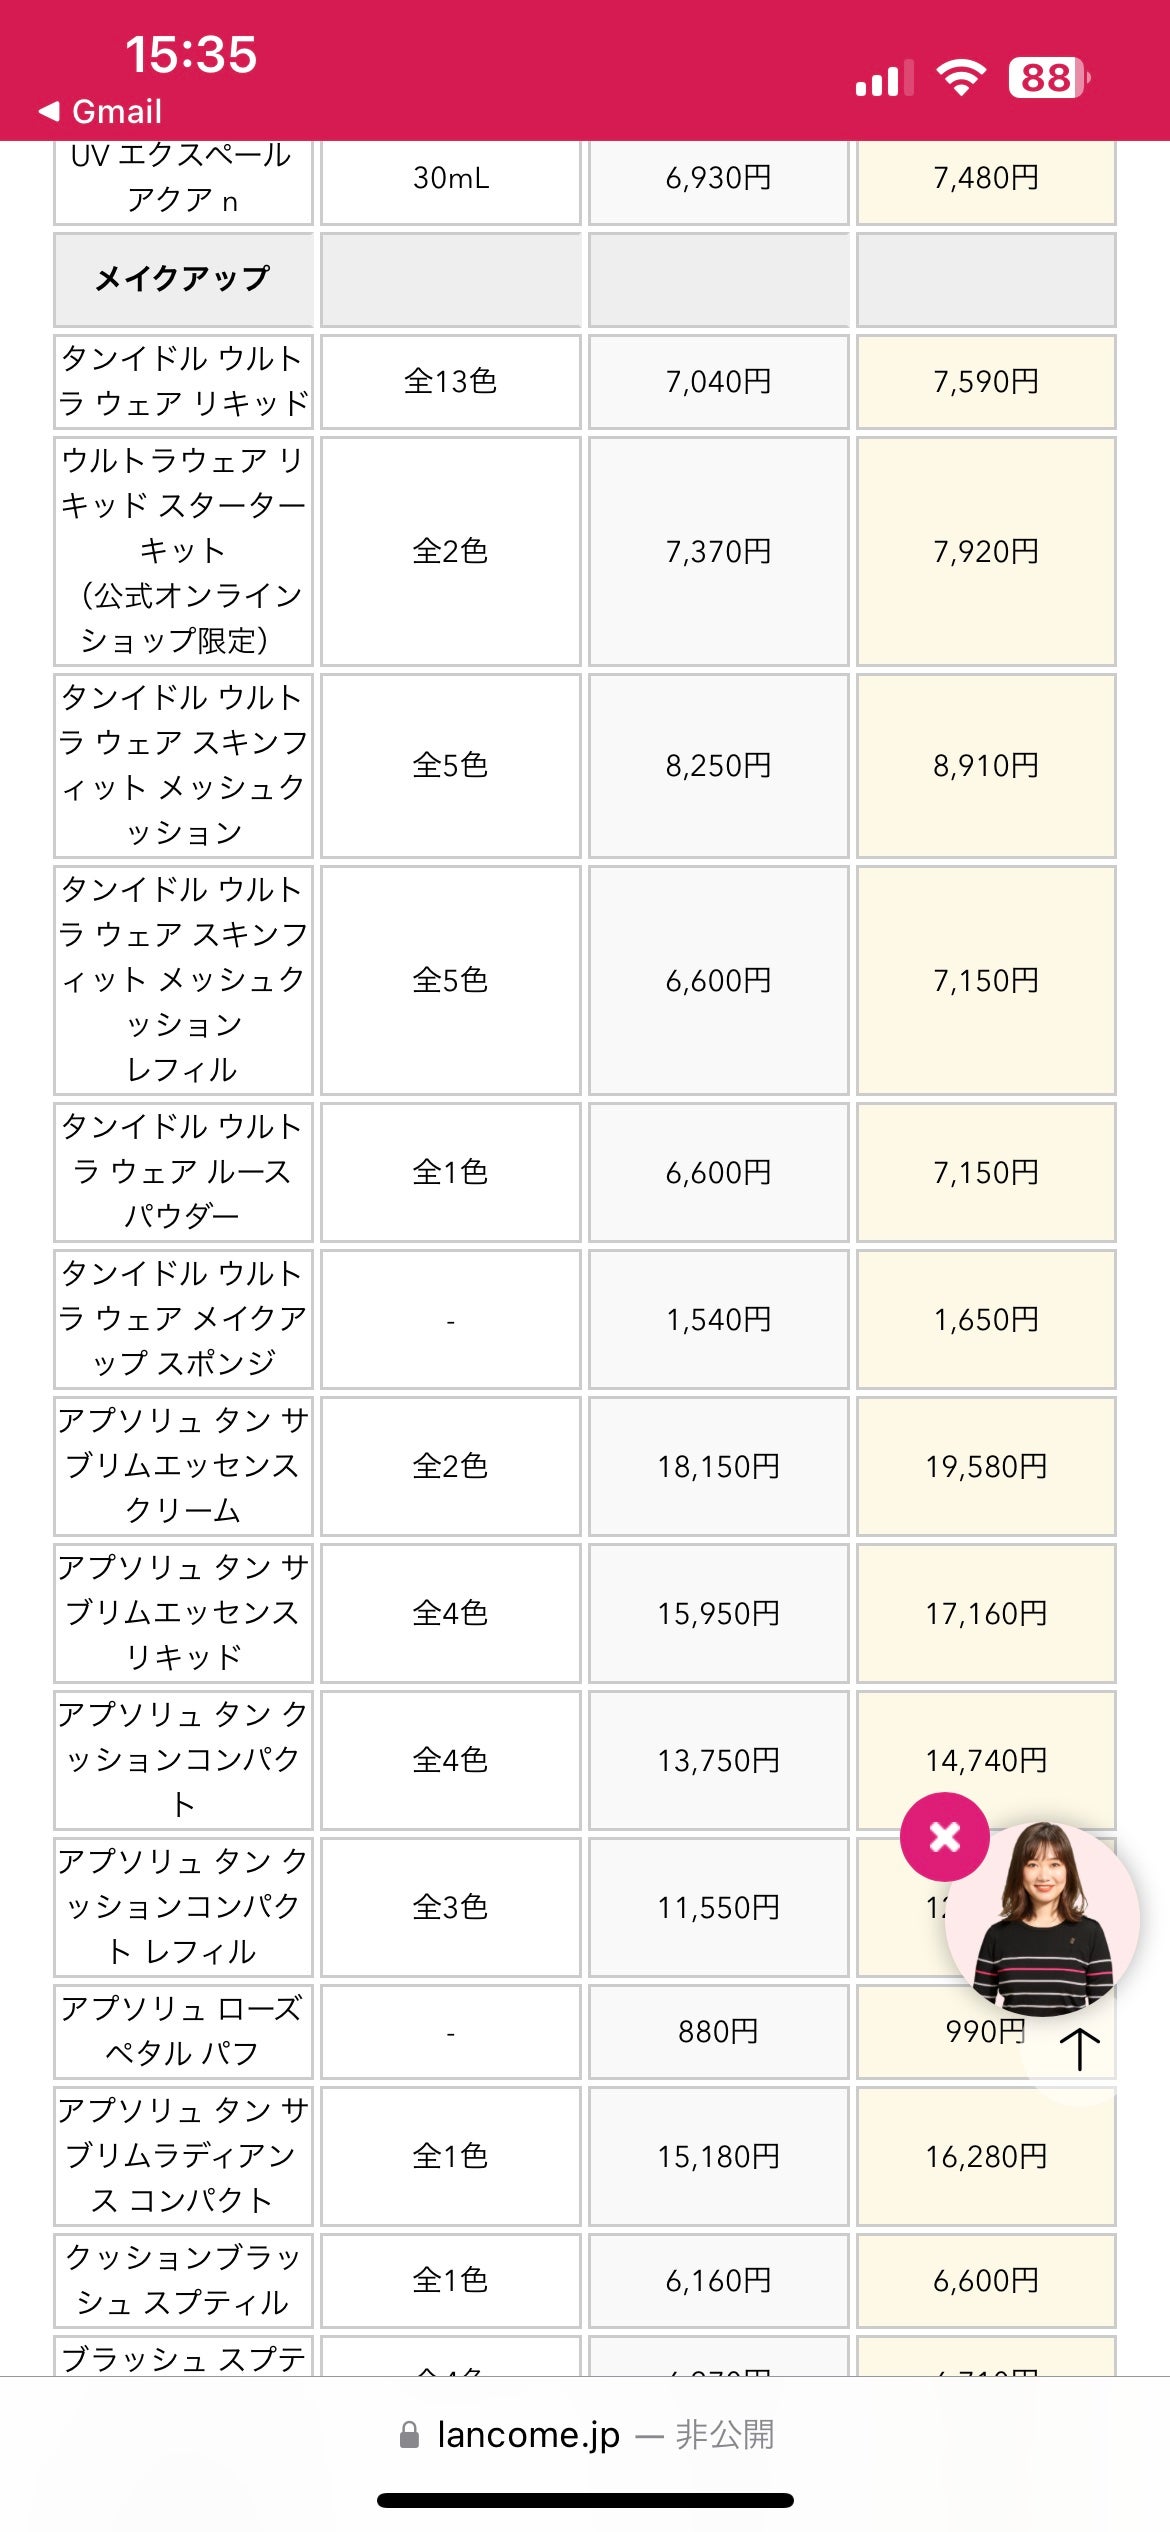Tap the battery indicator showing 88
This screenshot has height=2532, width=1170.
point(1048,77)
